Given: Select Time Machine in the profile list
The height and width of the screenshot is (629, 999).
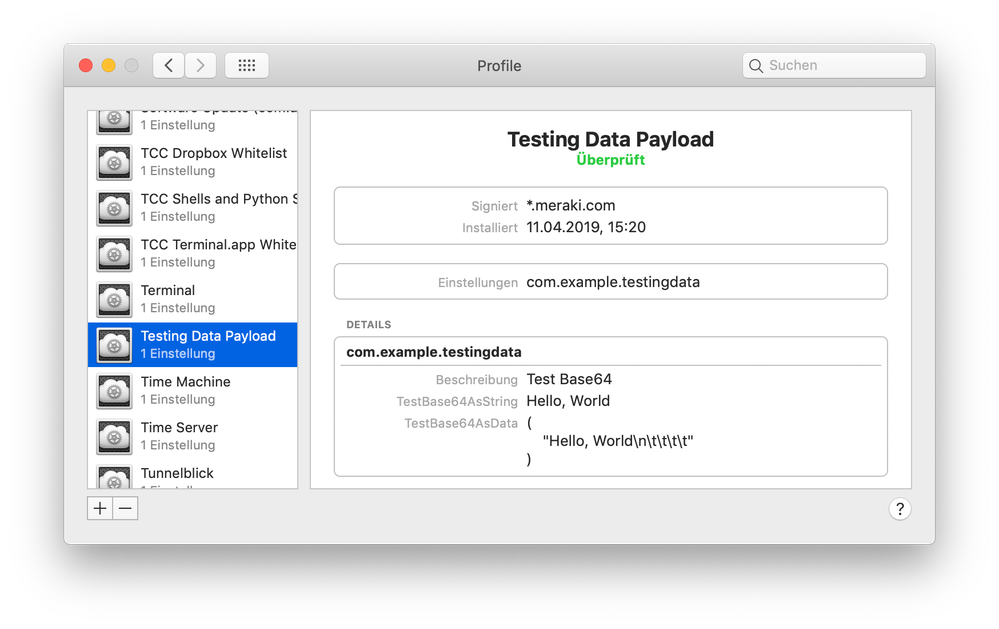Looking at the screenshot, I should 186,382.
